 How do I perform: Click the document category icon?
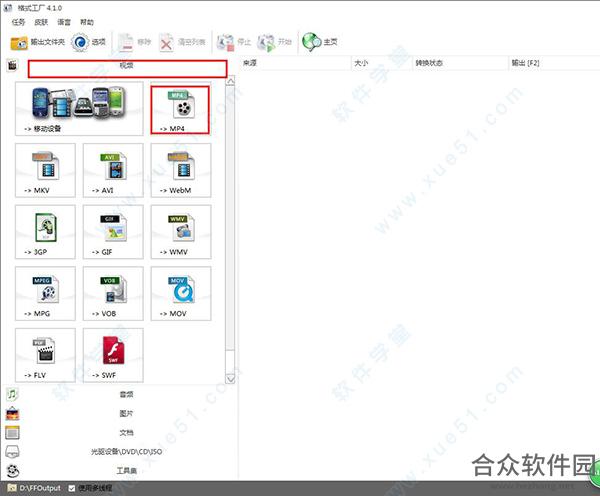click(12, 432)
